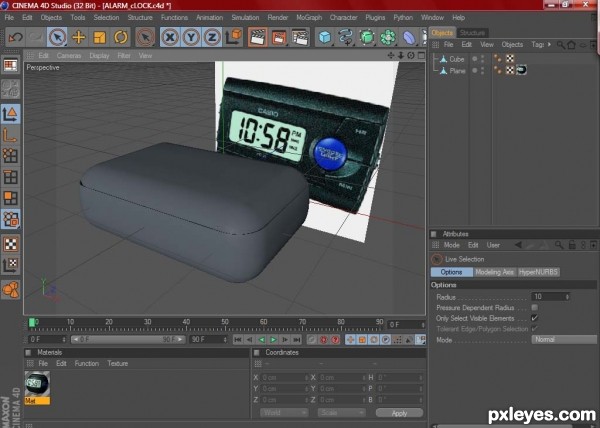Viewport: 600px width, 428px height.
Task: Go to the end of animation
Action: coord(297,339)
